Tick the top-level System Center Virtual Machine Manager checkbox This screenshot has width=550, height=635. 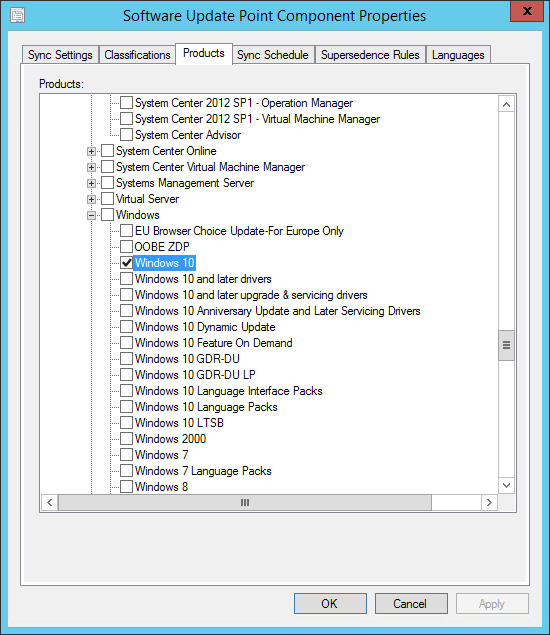click(x=107, y=167)
